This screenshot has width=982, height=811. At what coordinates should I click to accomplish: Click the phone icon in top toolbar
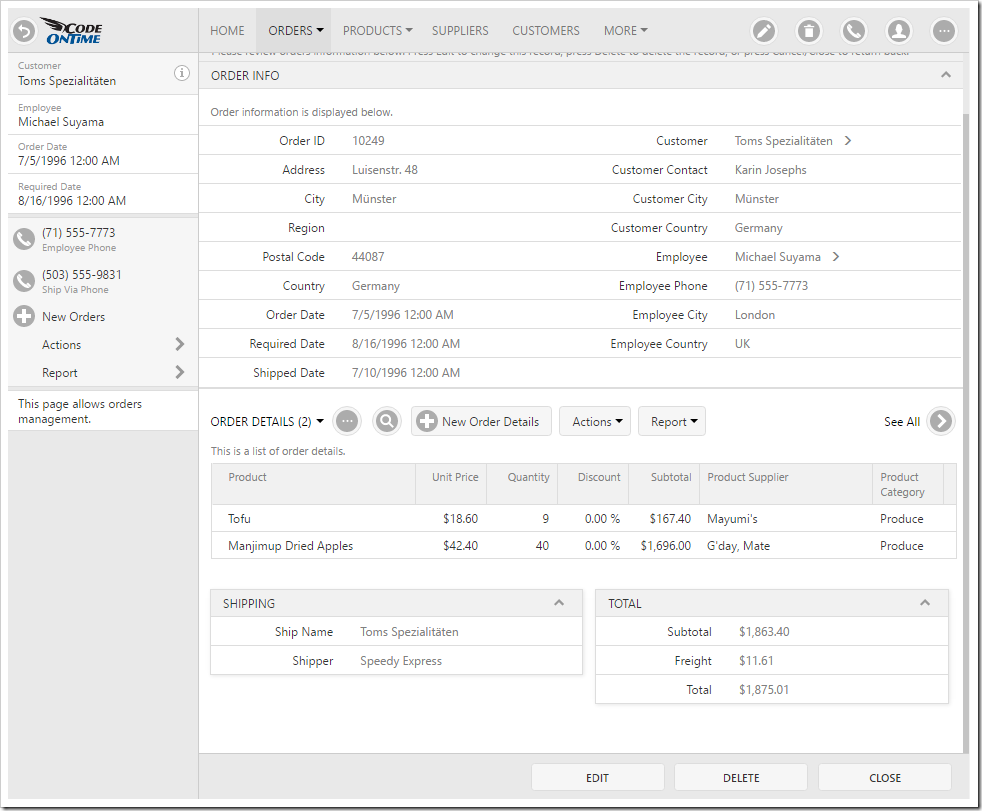[x=854, y=31]
